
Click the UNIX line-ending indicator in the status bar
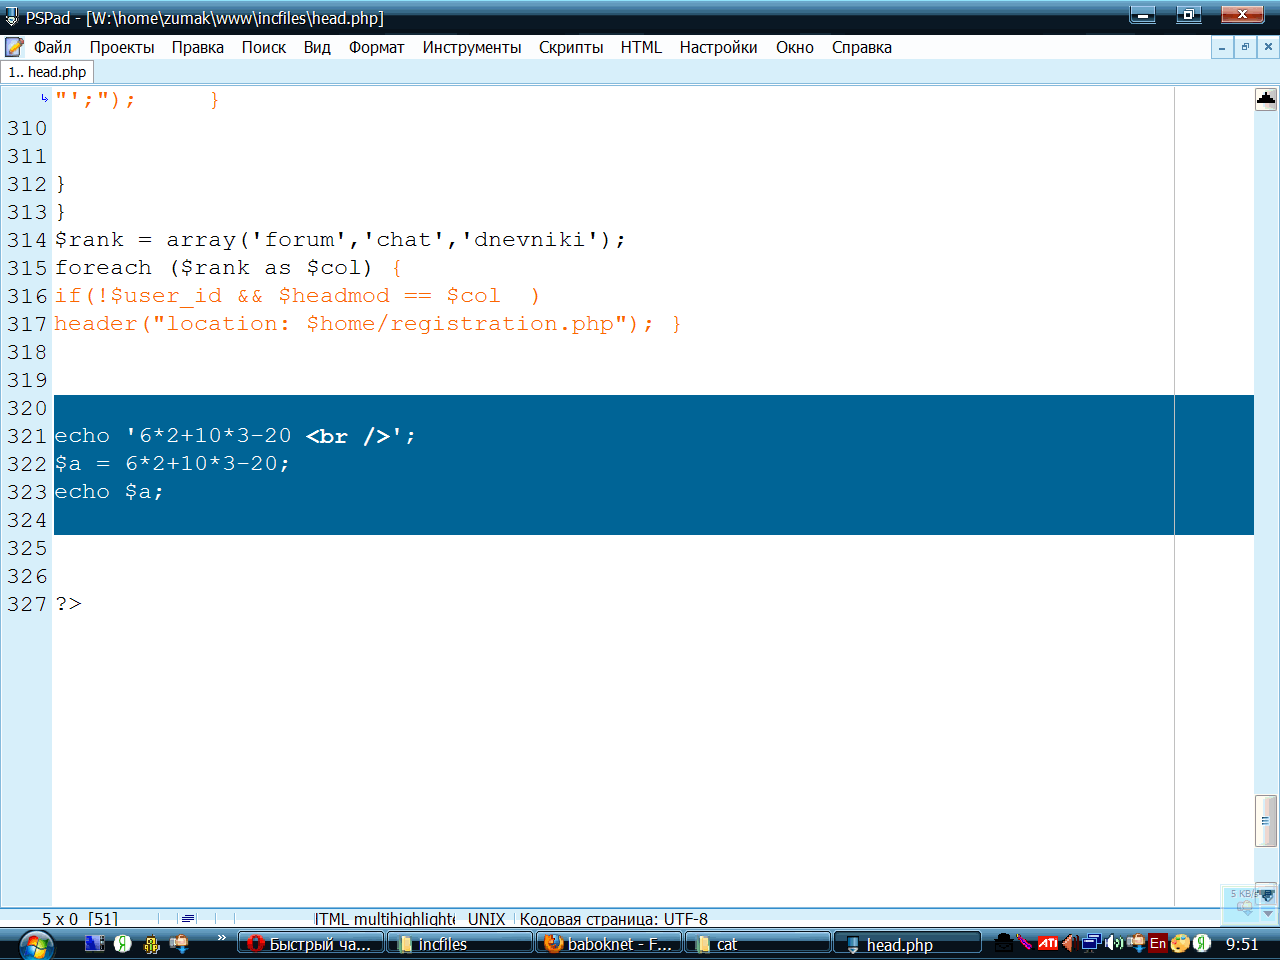pos(486,918)
